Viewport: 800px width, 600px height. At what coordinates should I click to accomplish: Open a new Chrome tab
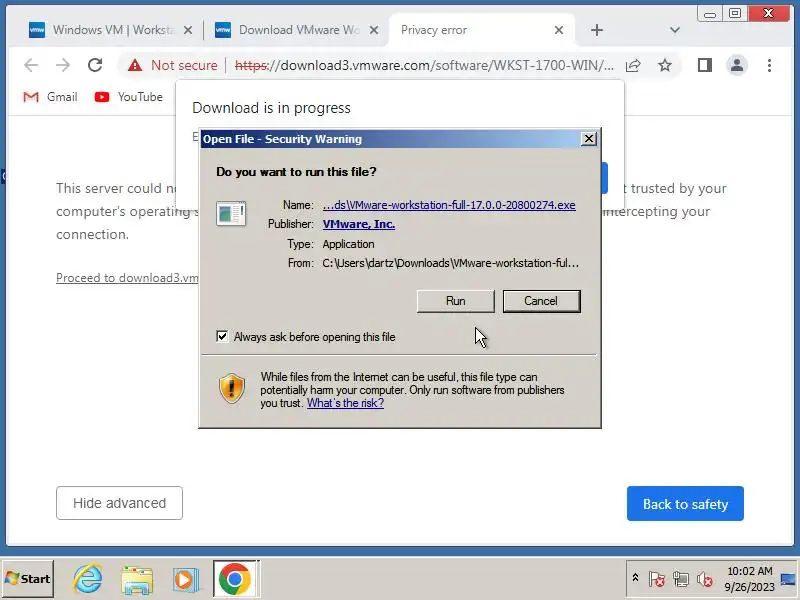pos(596,30)
